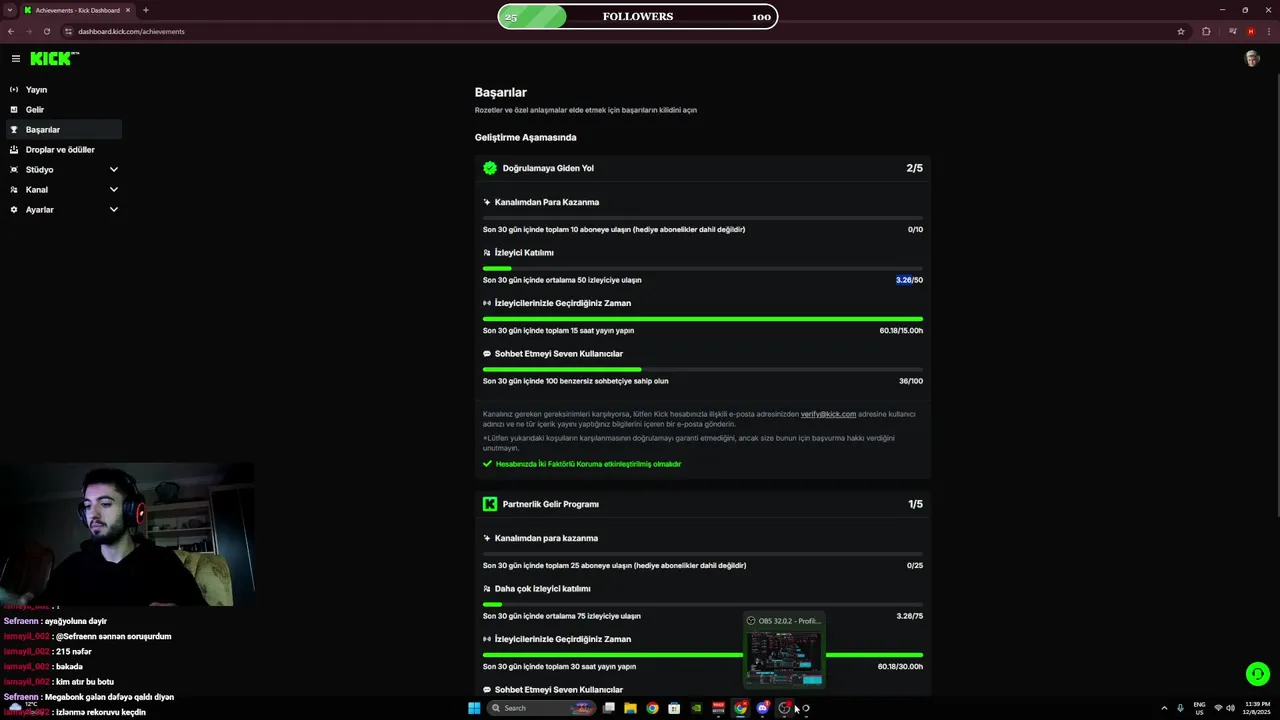Click the 36/100 chatters value
The width and height of the screenshot is (1280, 720).
(911, 381)
